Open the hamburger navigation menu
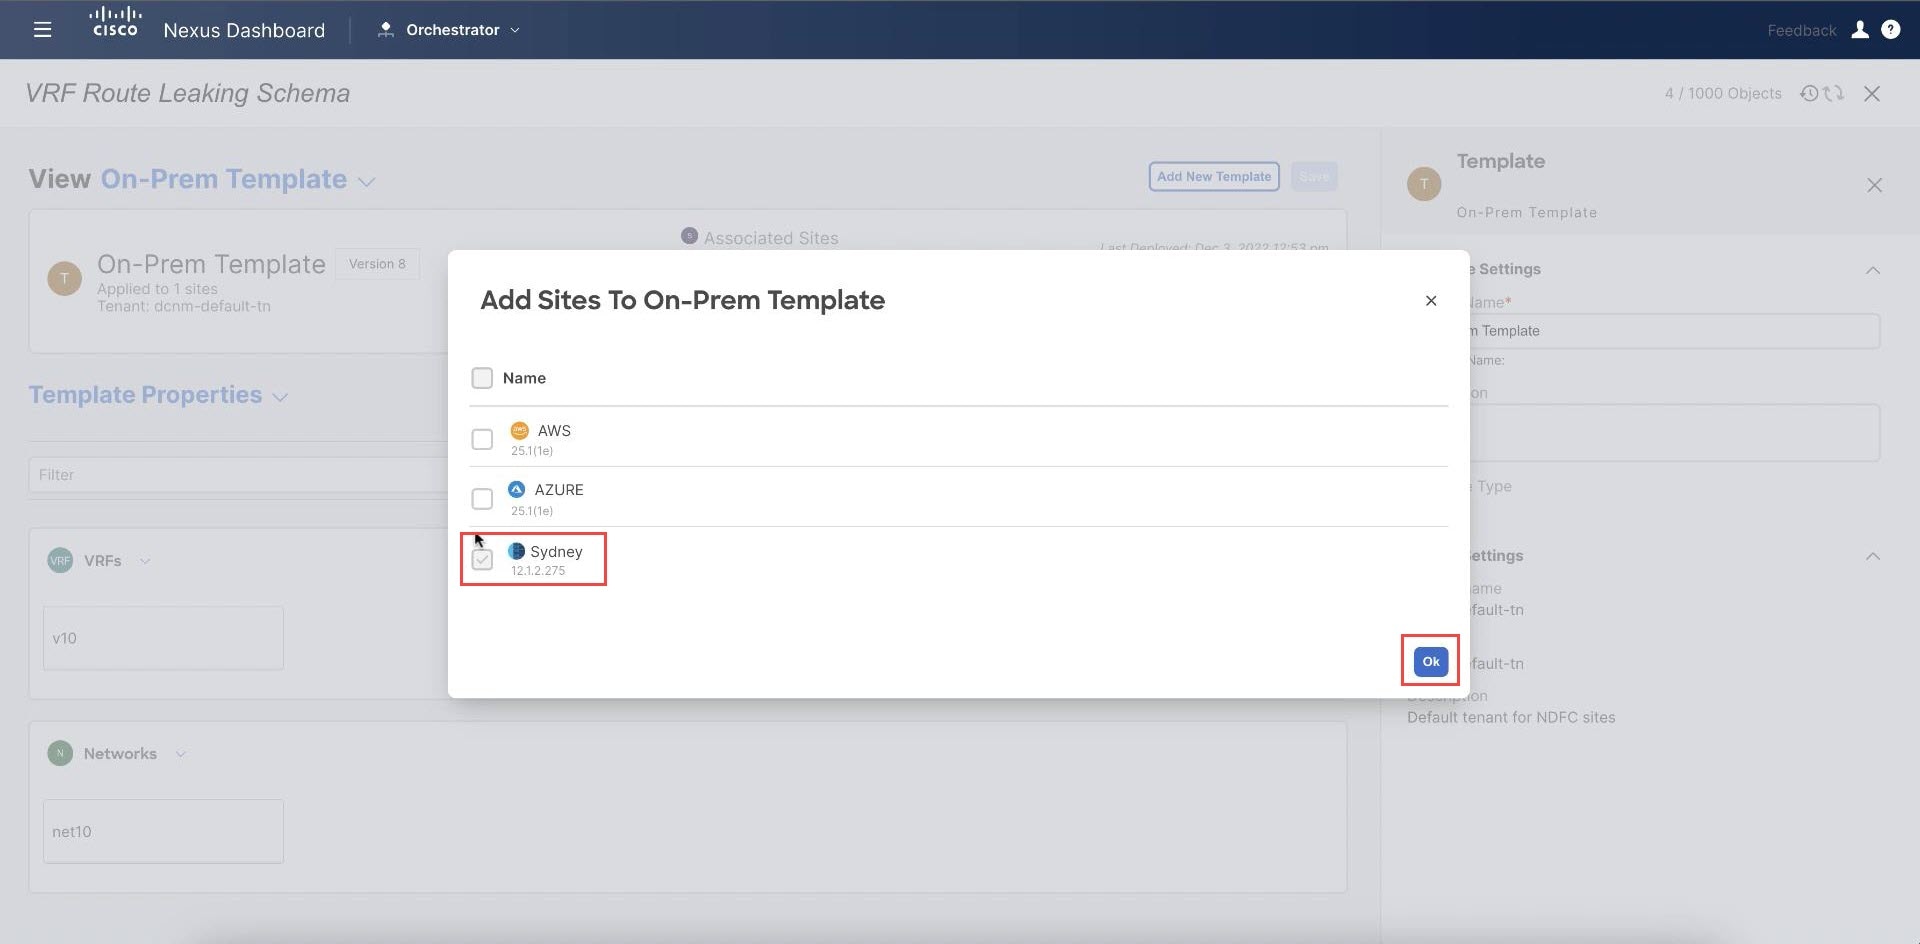This screenshot has height=944, width=1920. (x=42, y=30)
